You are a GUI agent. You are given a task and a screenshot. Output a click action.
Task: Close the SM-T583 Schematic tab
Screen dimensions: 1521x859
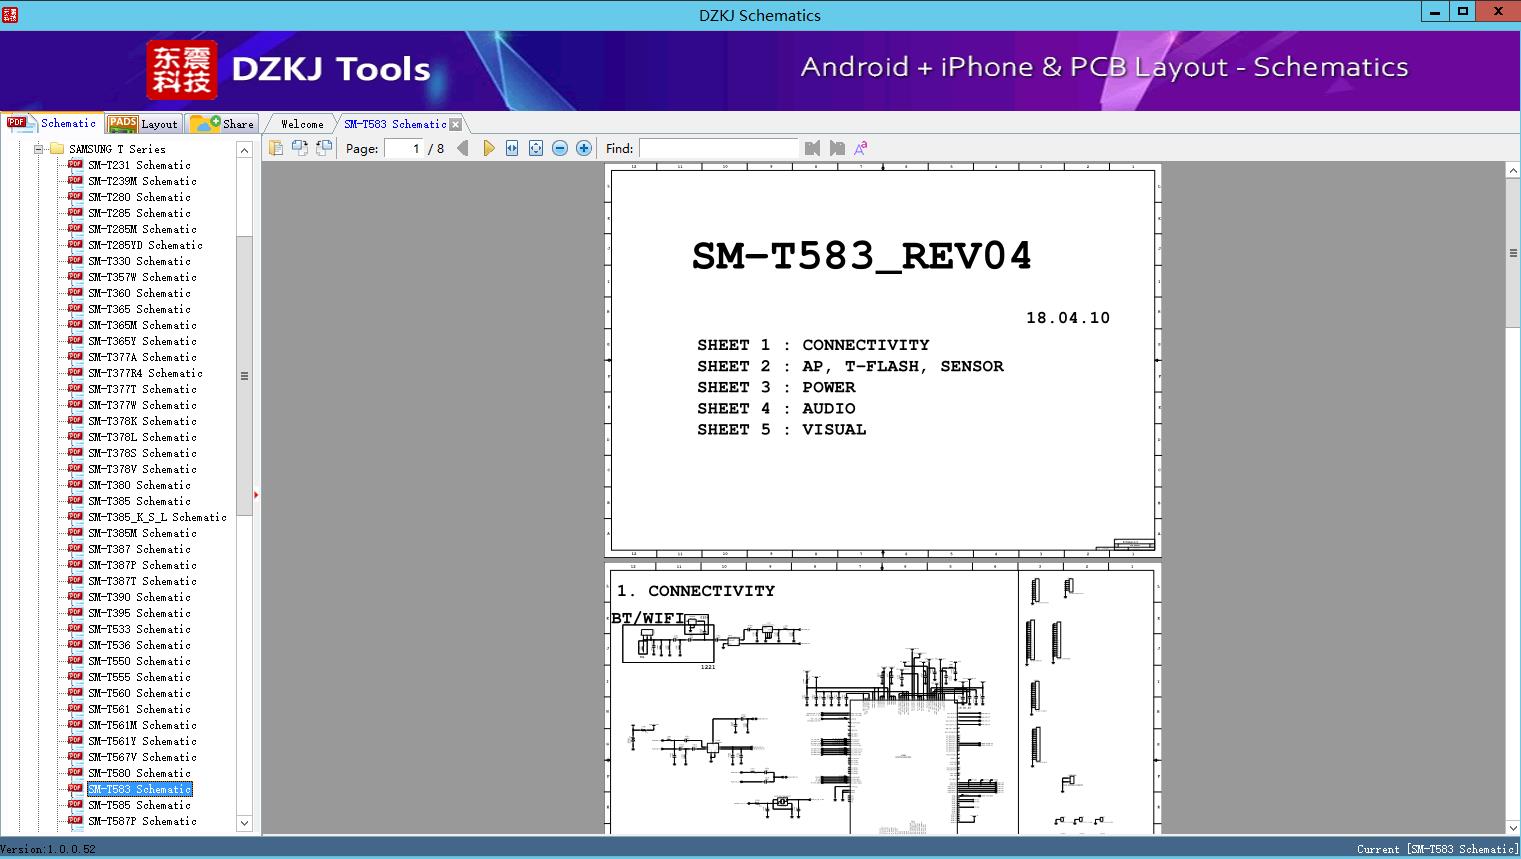(x=456, y=124)
